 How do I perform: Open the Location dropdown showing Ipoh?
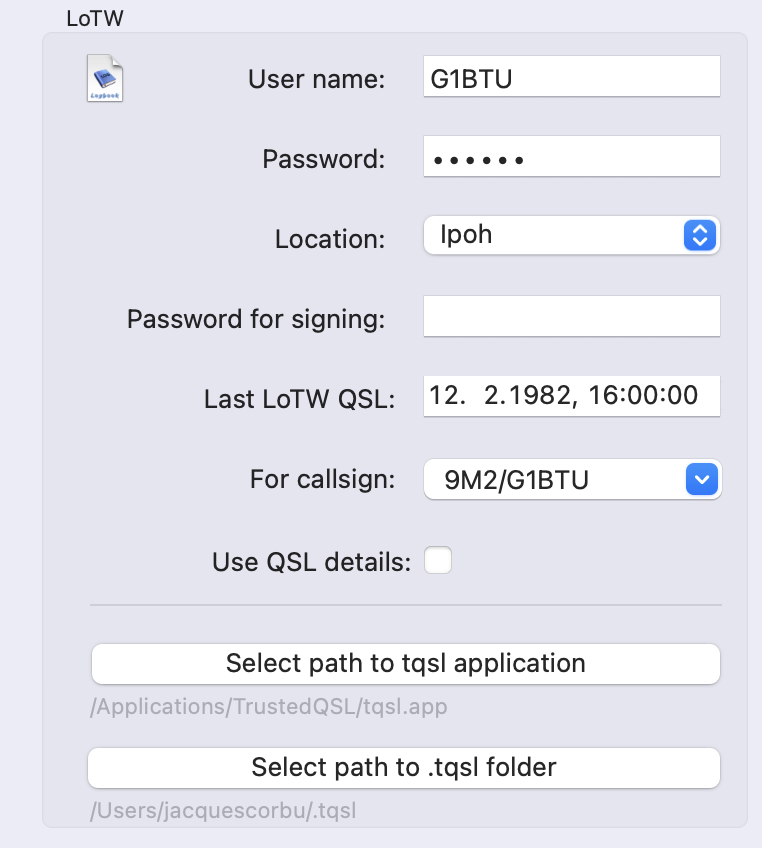click(572, 235)
